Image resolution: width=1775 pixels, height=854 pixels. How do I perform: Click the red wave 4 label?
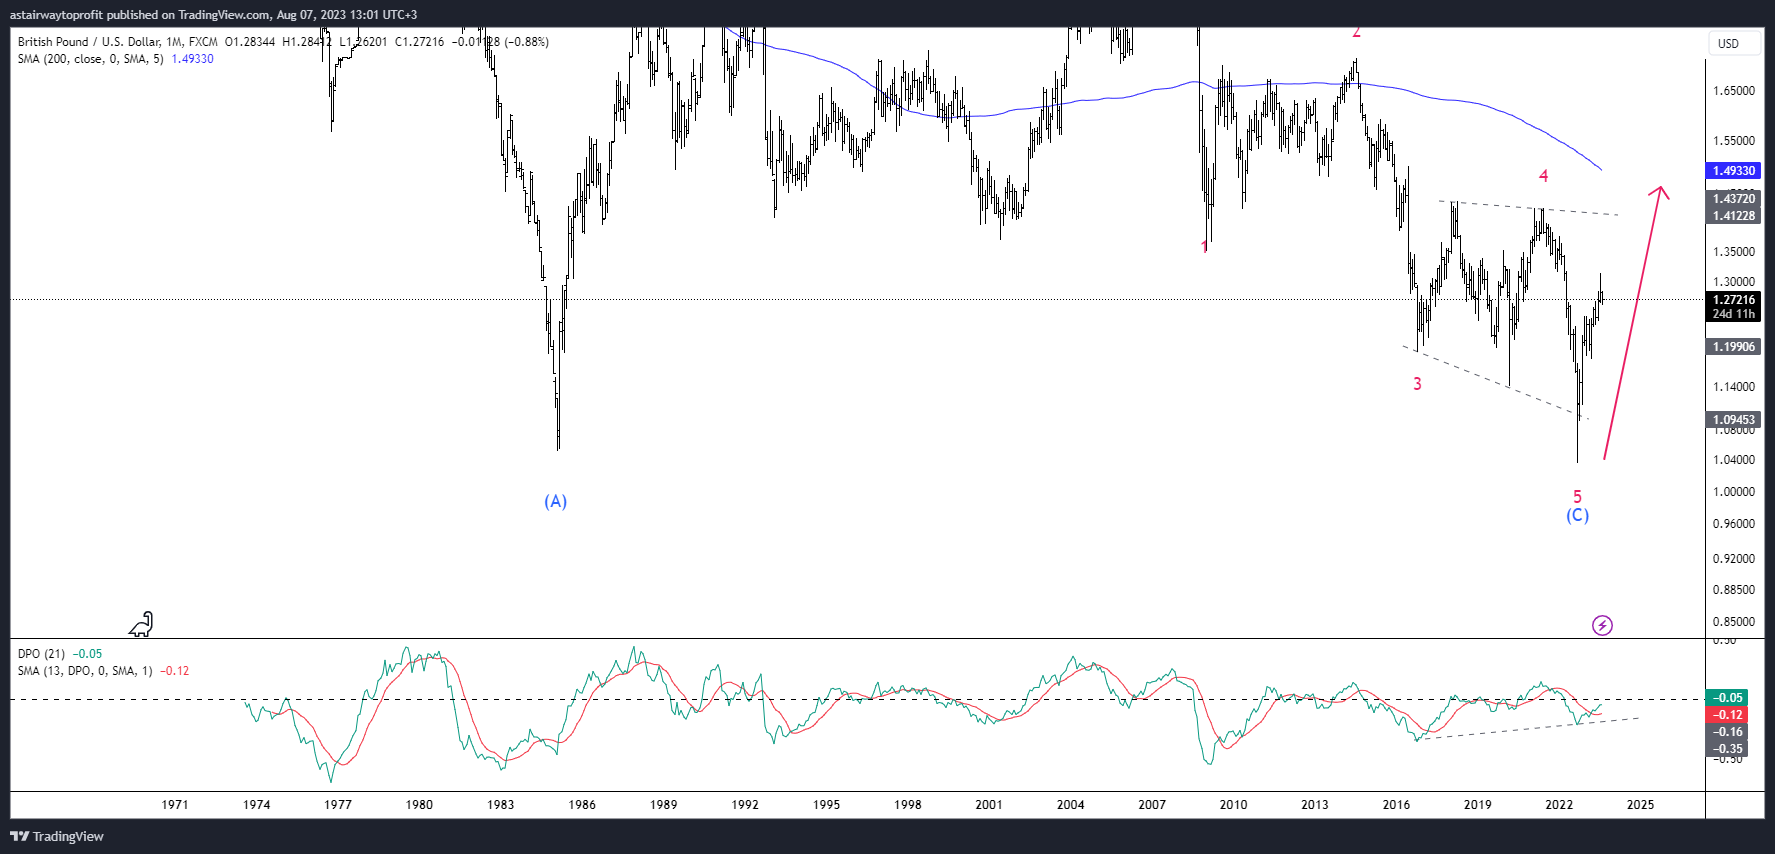pos(1543,177)
